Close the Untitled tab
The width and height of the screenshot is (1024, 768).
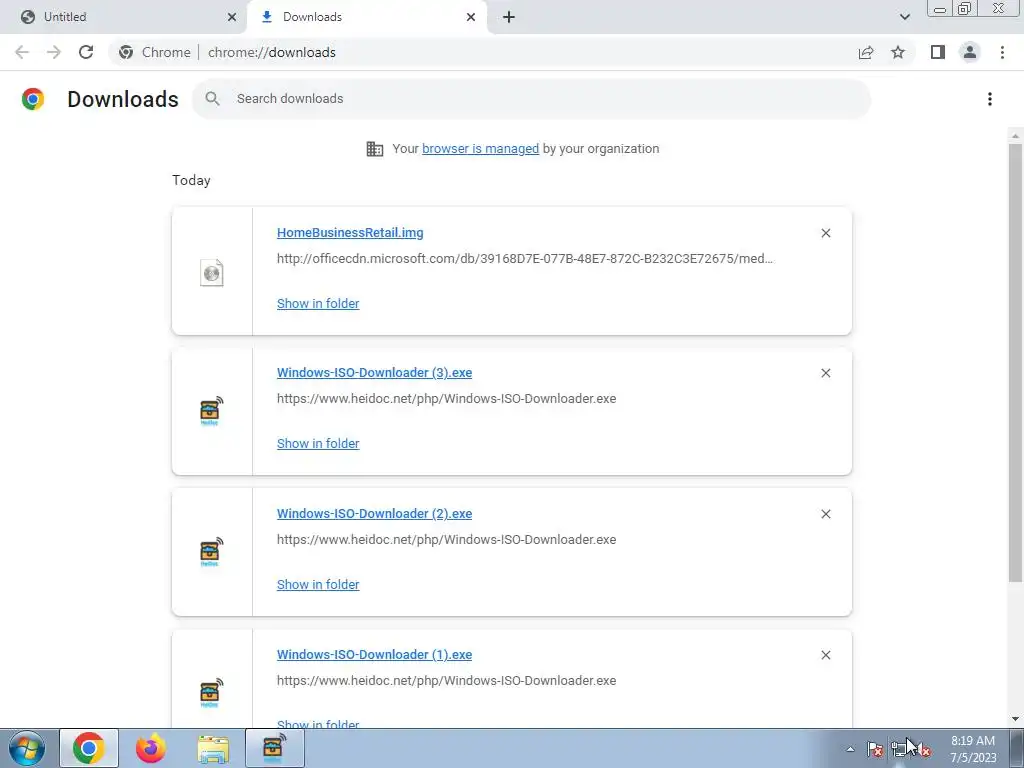232,17
